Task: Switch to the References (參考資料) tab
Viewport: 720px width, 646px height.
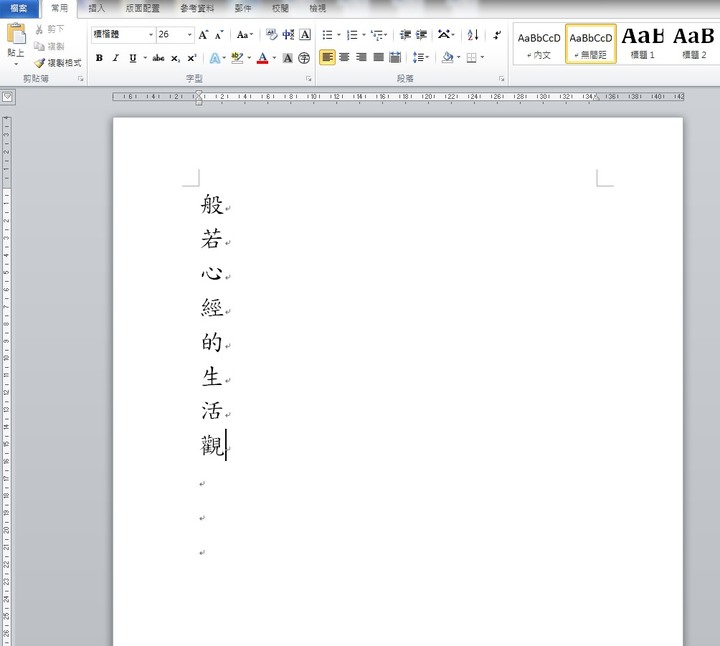Action: 197,8
